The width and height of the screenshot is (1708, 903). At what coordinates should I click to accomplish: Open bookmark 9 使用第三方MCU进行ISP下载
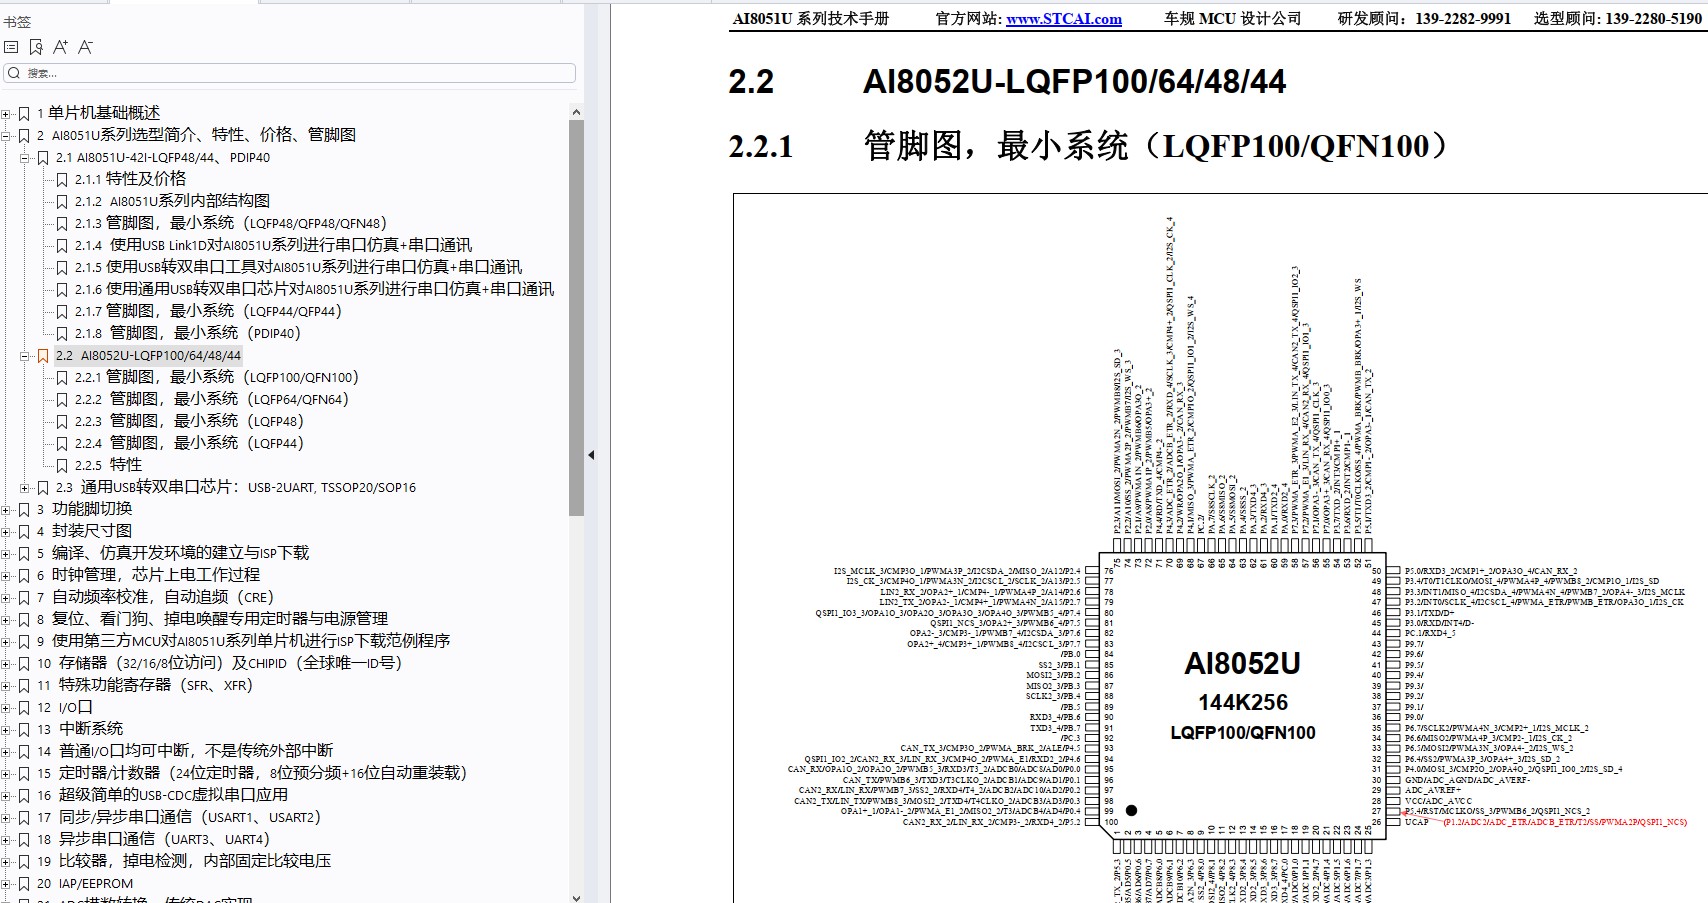point(244,641)
